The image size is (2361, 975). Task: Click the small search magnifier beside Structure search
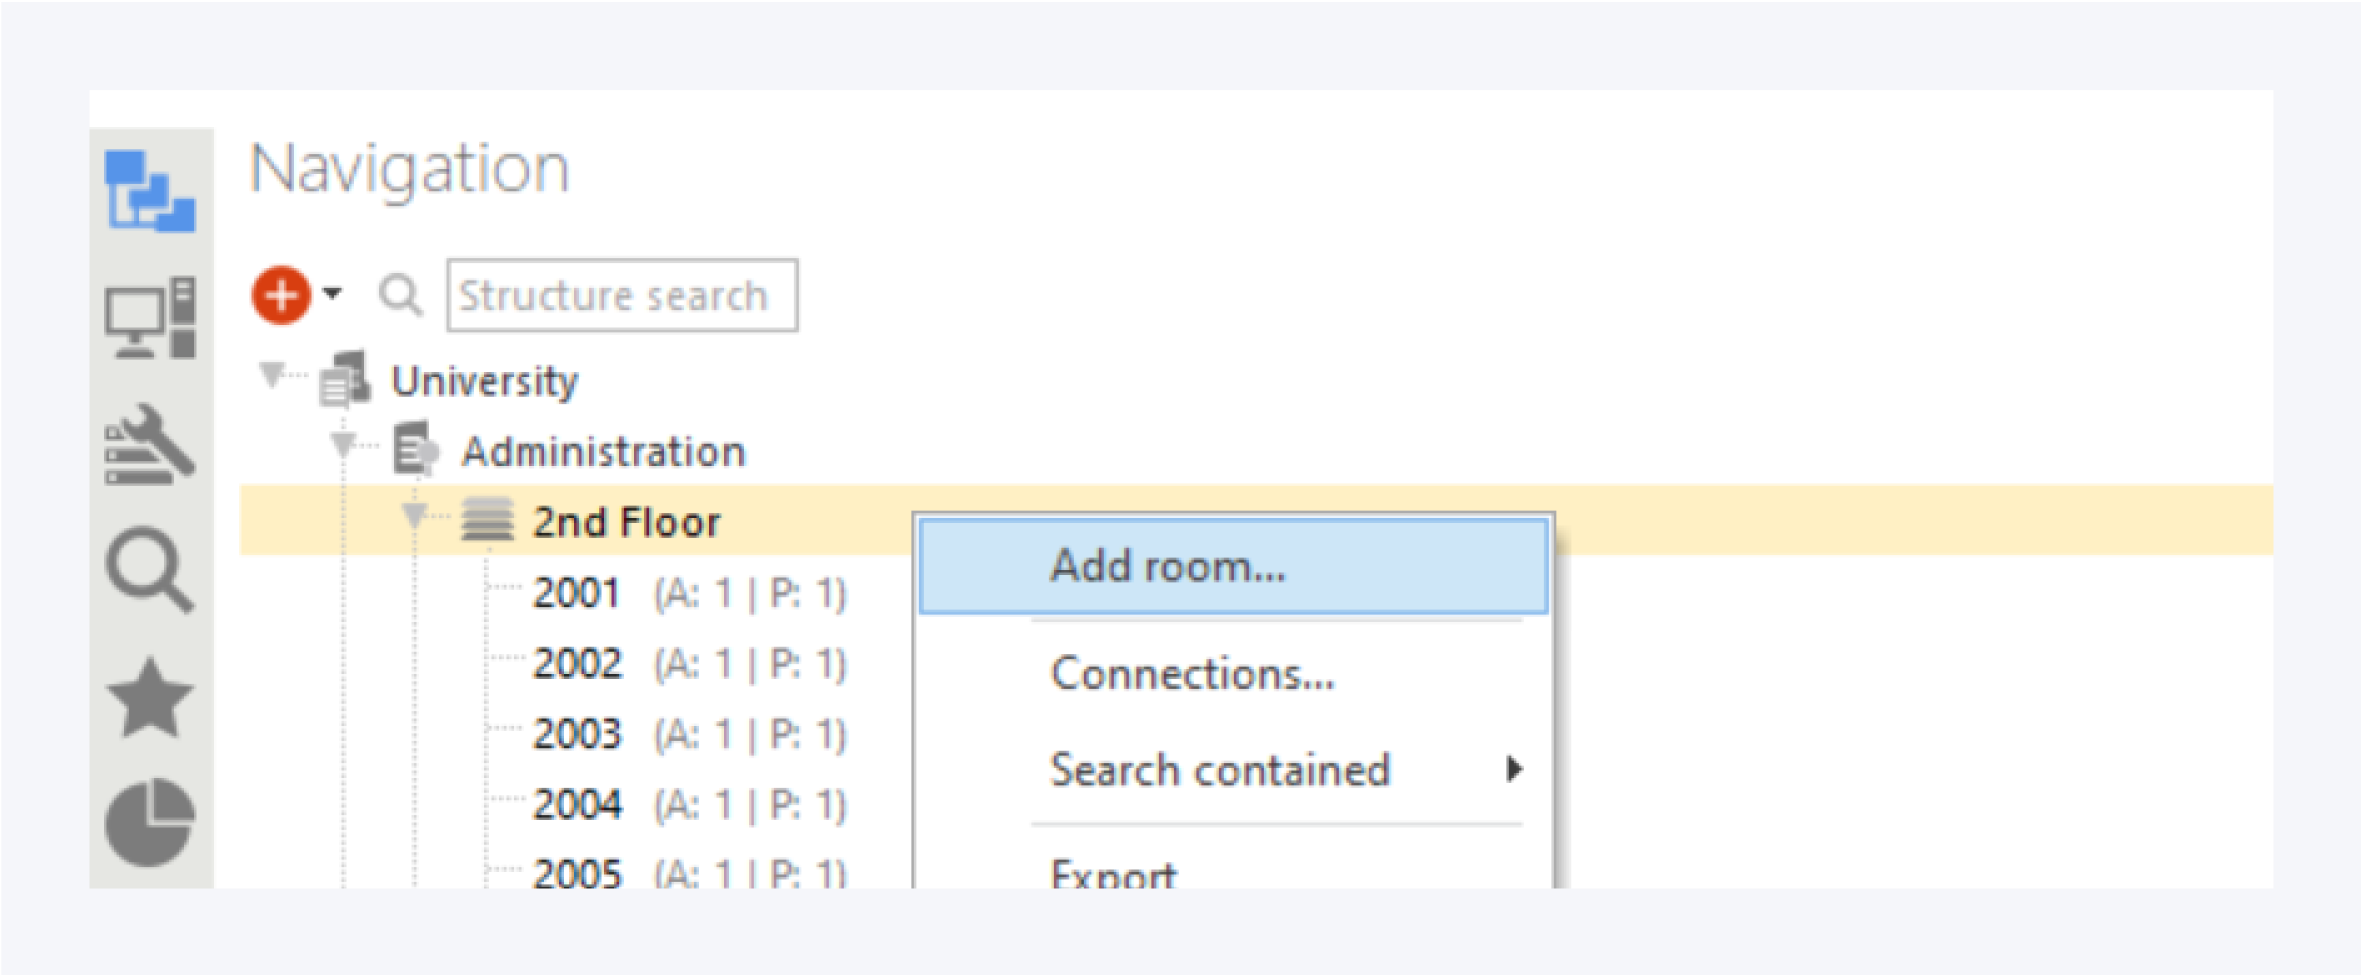(400, 295)
